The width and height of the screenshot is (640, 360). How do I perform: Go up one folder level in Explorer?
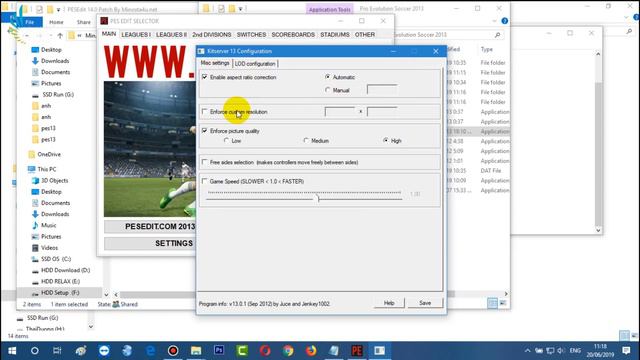(x=60, y=36)
